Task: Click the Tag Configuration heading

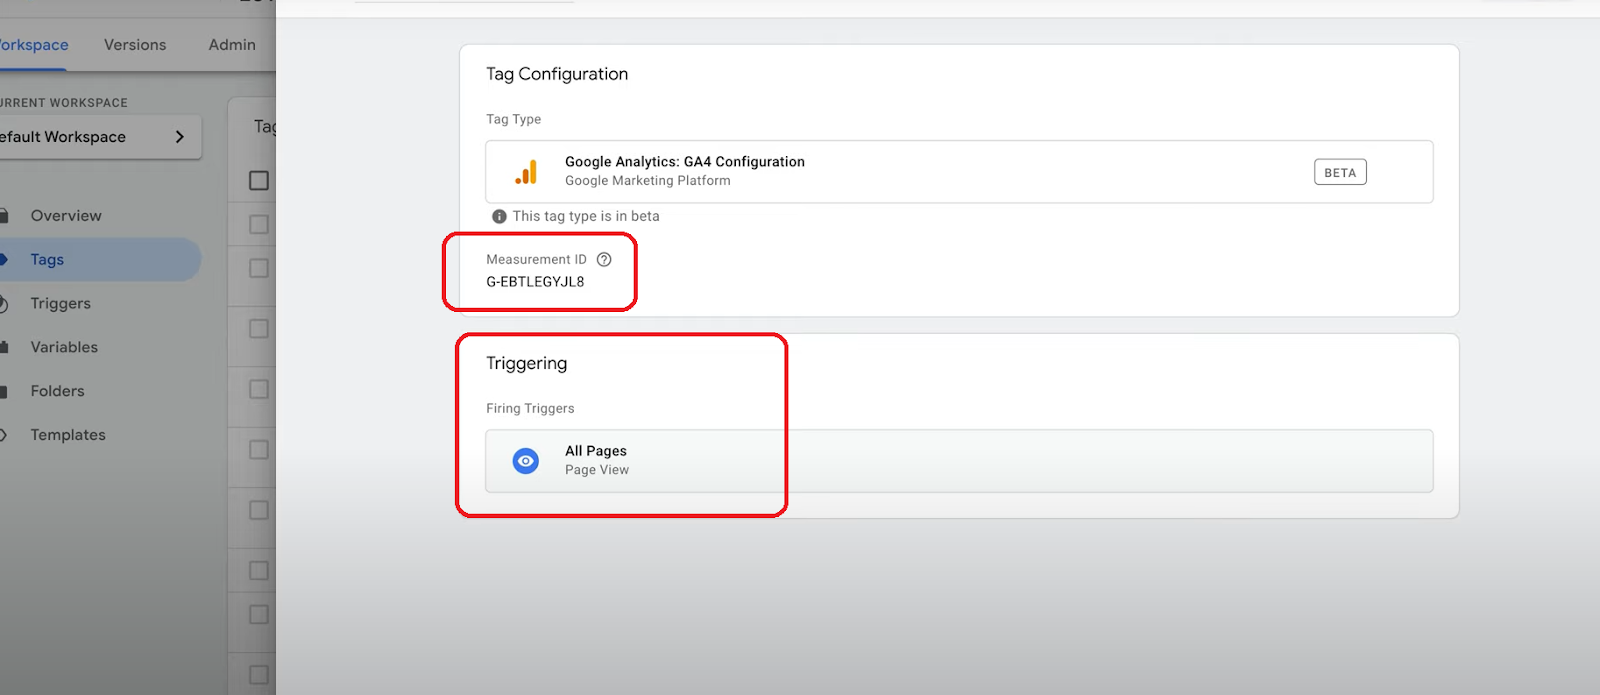Action: click(557, 74)
